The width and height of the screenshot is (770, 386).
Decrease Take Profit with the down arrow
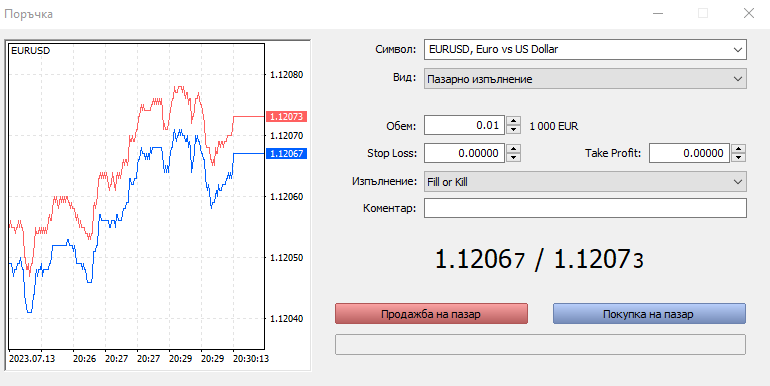coord(739,158)
